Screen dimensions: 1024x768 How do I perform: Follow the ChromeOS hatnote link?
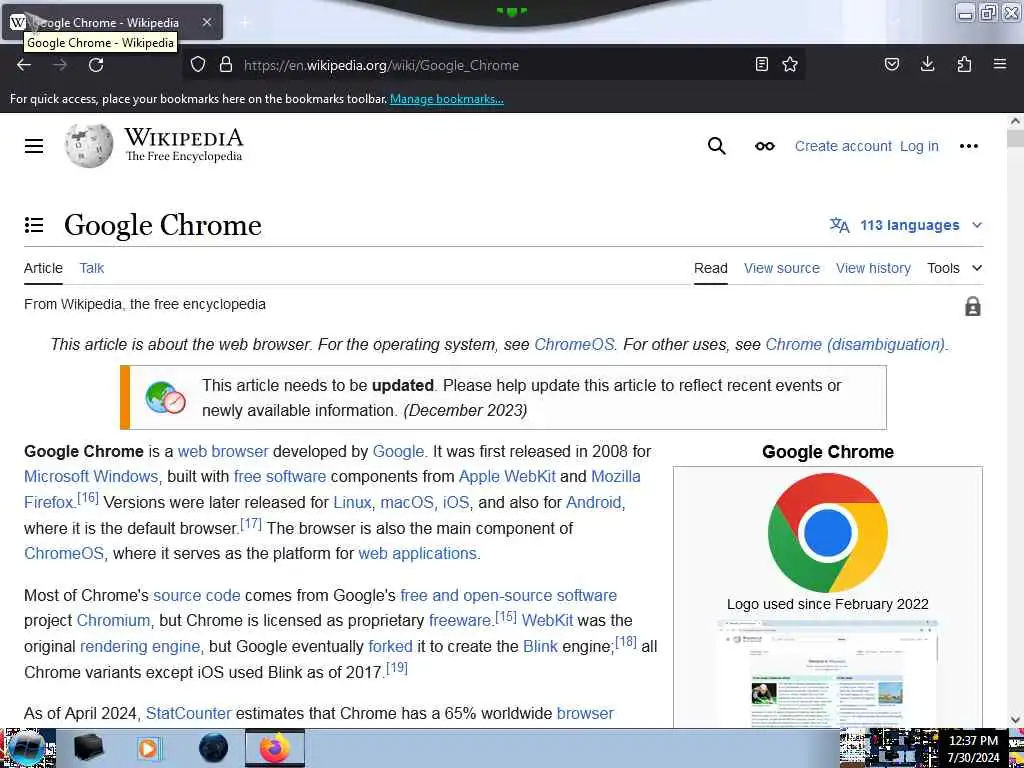pyautogui.click(x=574, y=344)
